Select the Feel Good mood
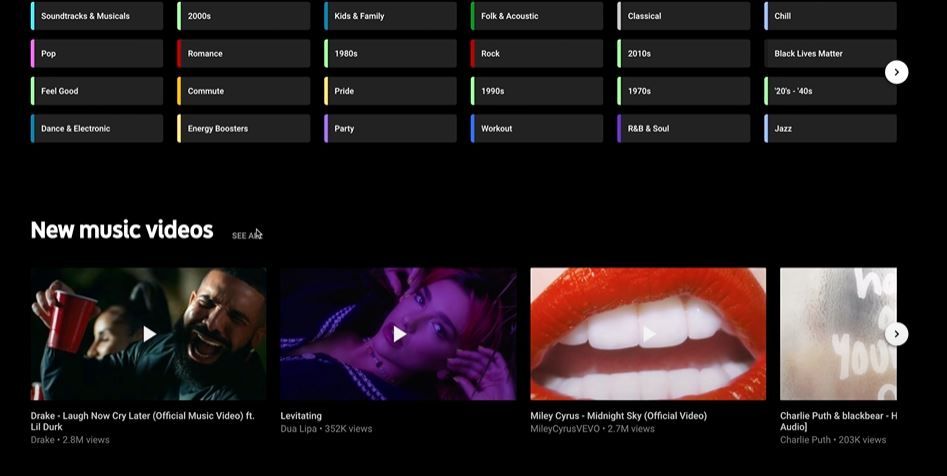 point(97,91)
